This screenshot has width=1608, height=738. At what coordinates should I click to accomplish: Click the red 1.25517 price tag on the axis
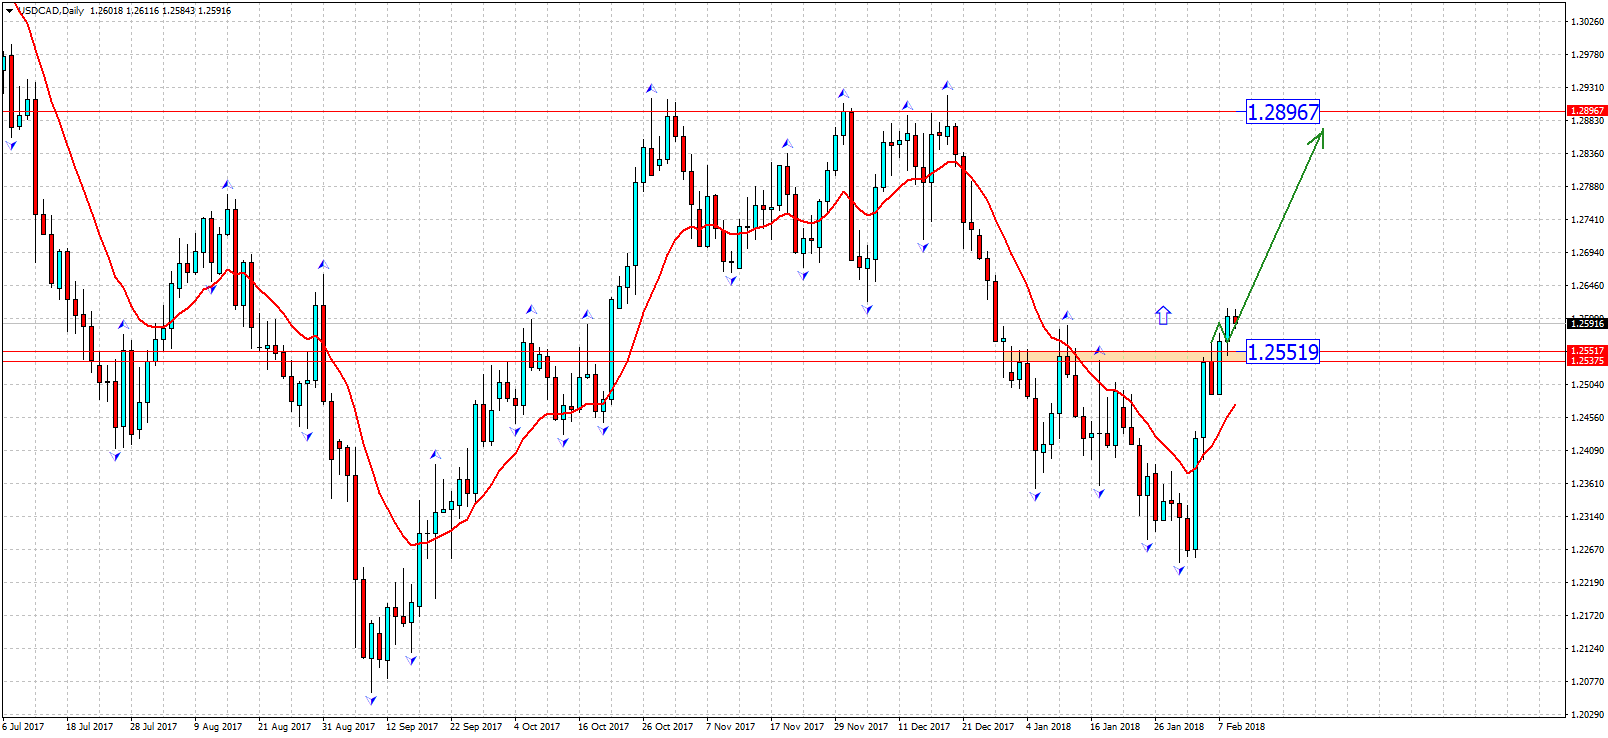[x=1586, y=351]
